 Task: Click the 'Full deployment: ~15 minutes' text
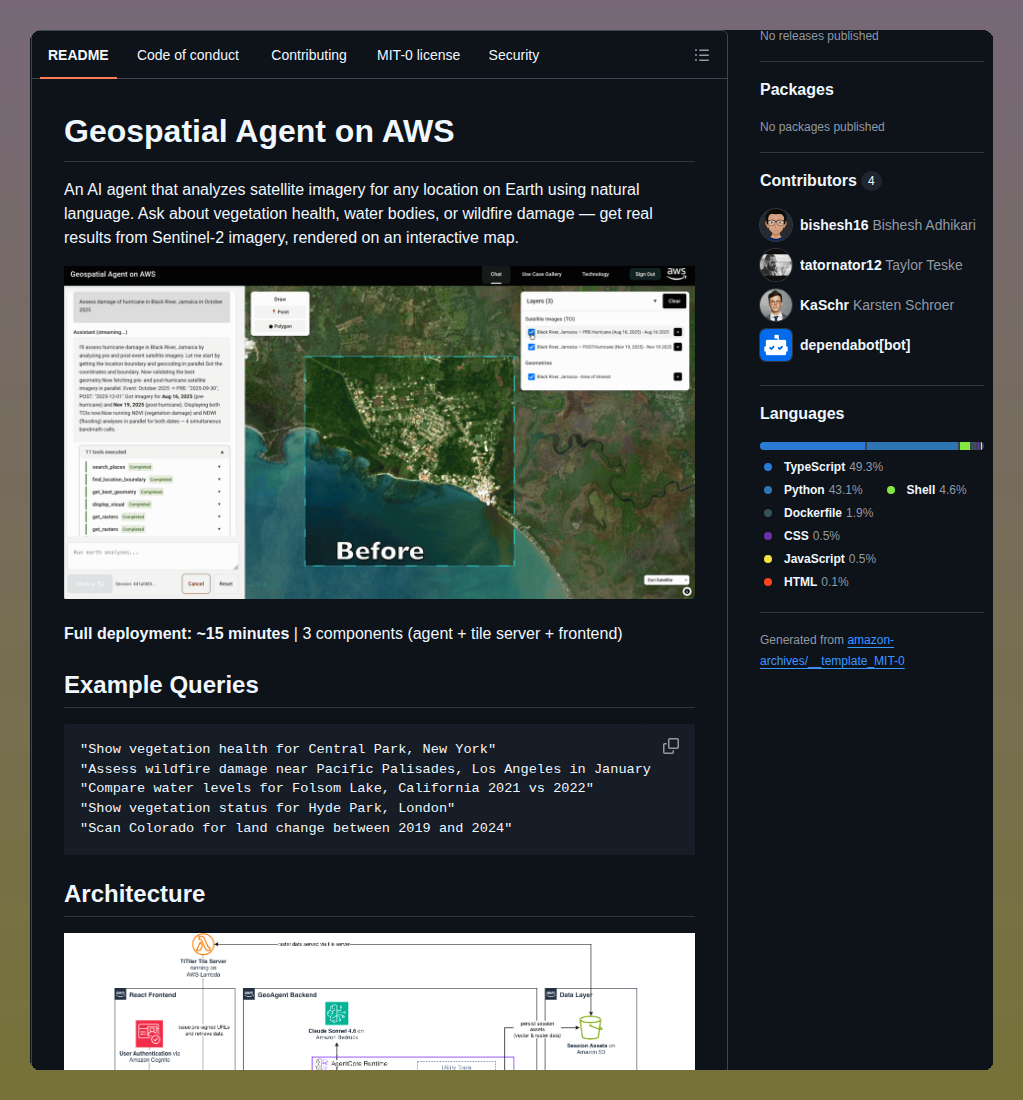point(176,633)
